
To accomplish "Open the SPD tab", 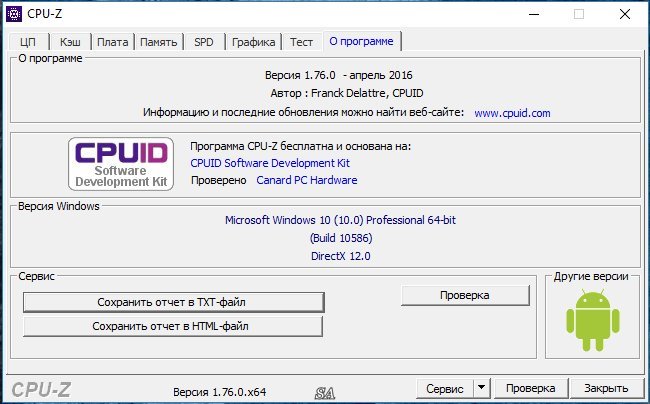I will [x=203, y=42].
